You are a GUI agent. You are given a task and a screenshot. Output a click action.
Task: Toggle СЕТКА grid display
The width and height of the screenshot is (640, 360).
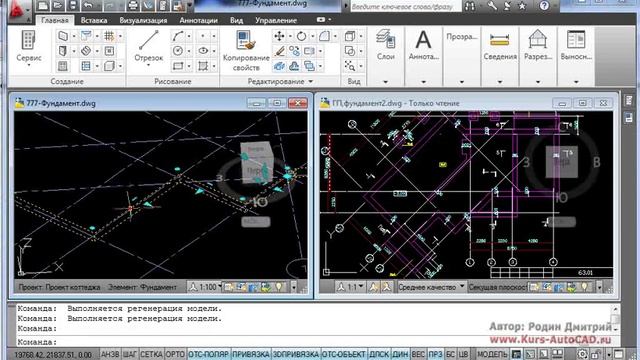pyautogui.click(x=151, y=354)
